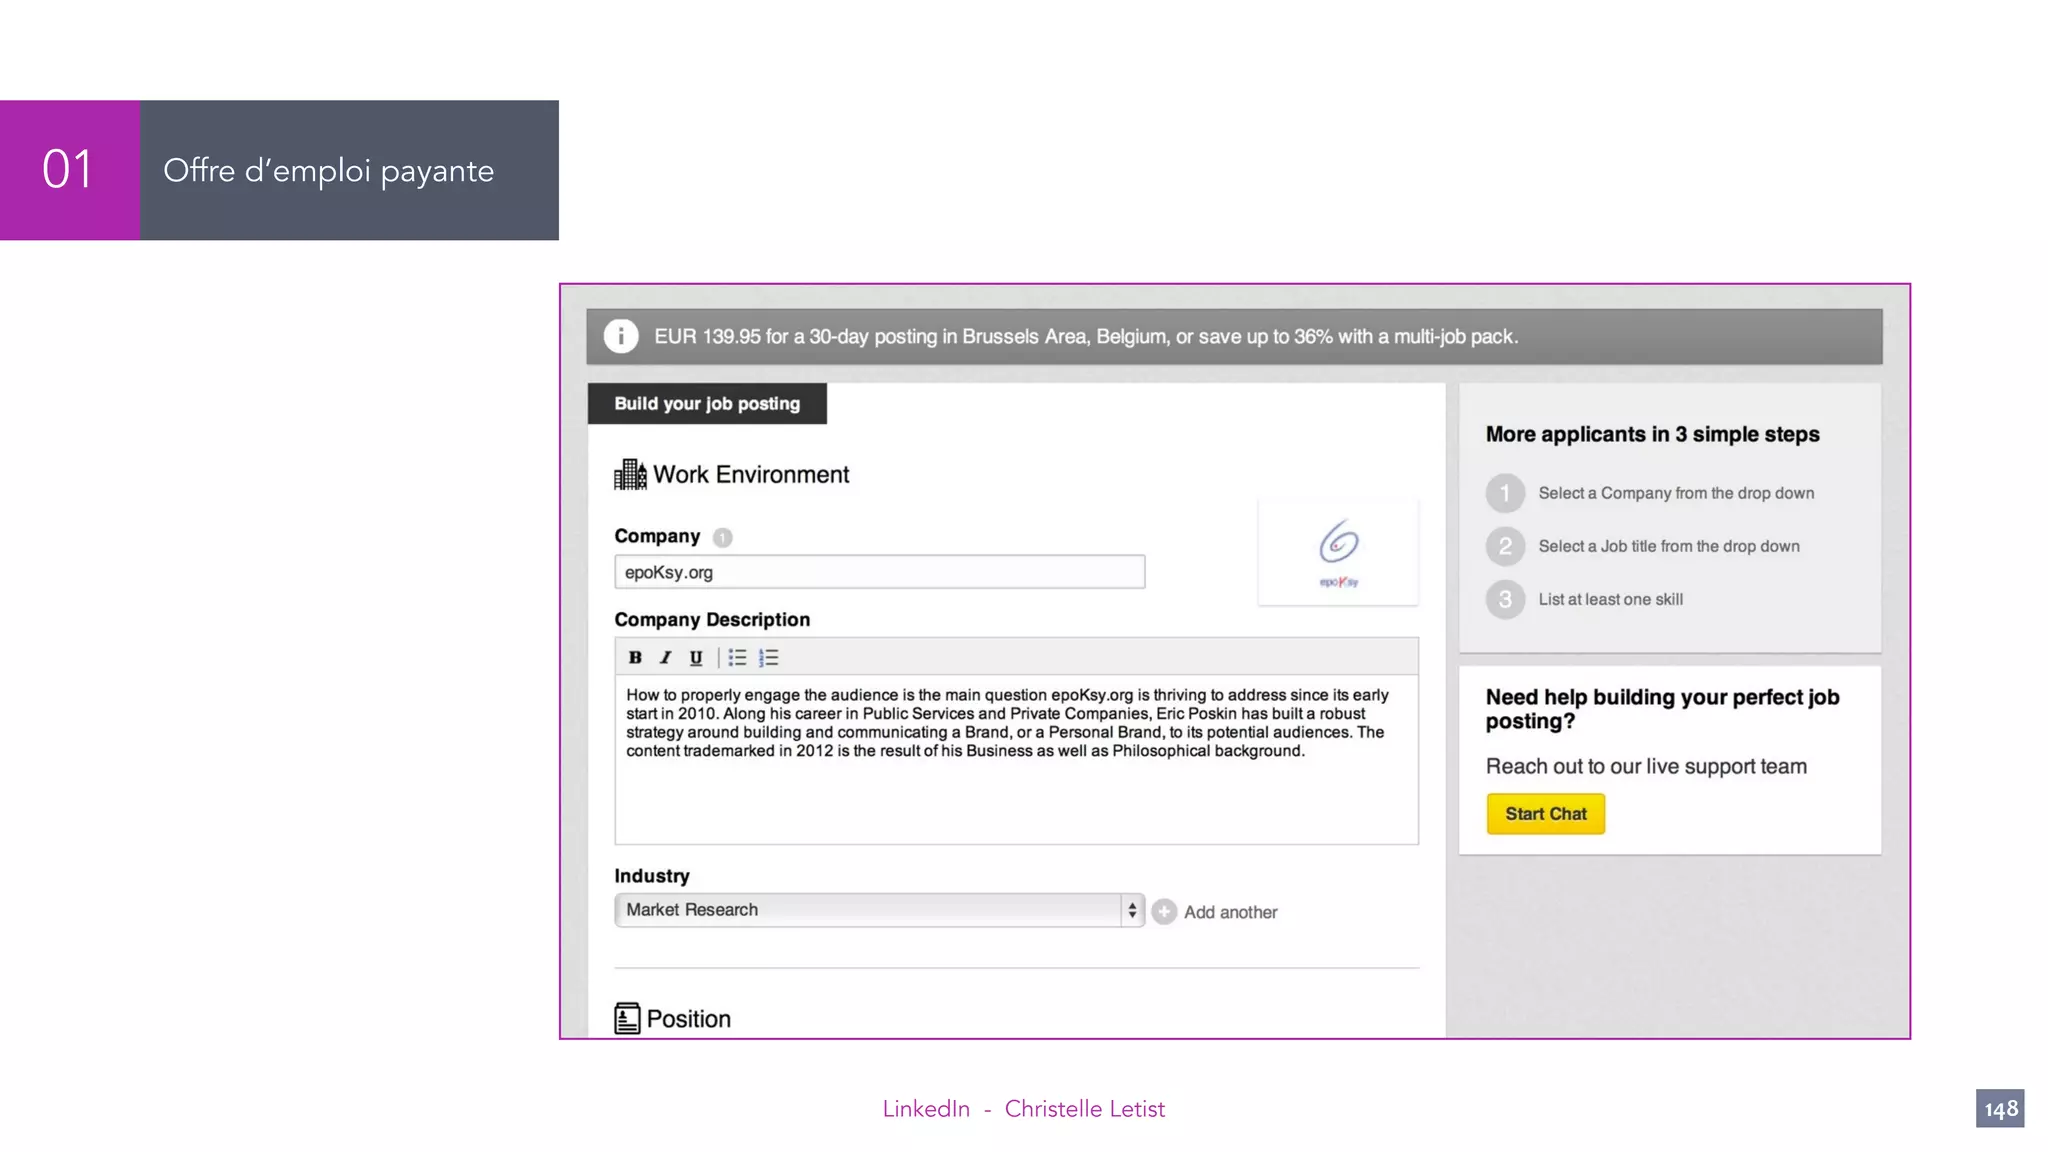This screenshot has height=1152, width=2048.
Task: Click the Position section document icon
Action: (627, 1018)
